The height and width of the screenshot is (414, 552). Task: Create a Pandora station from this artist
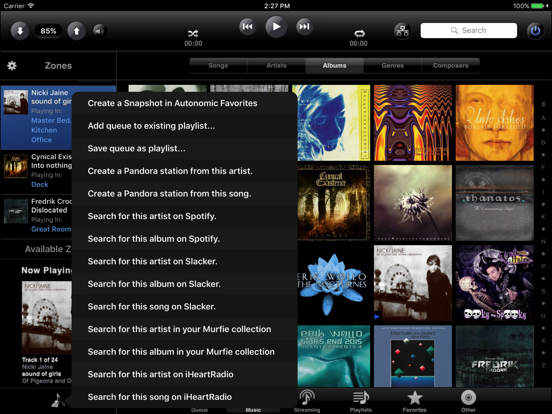coord(185,171)
